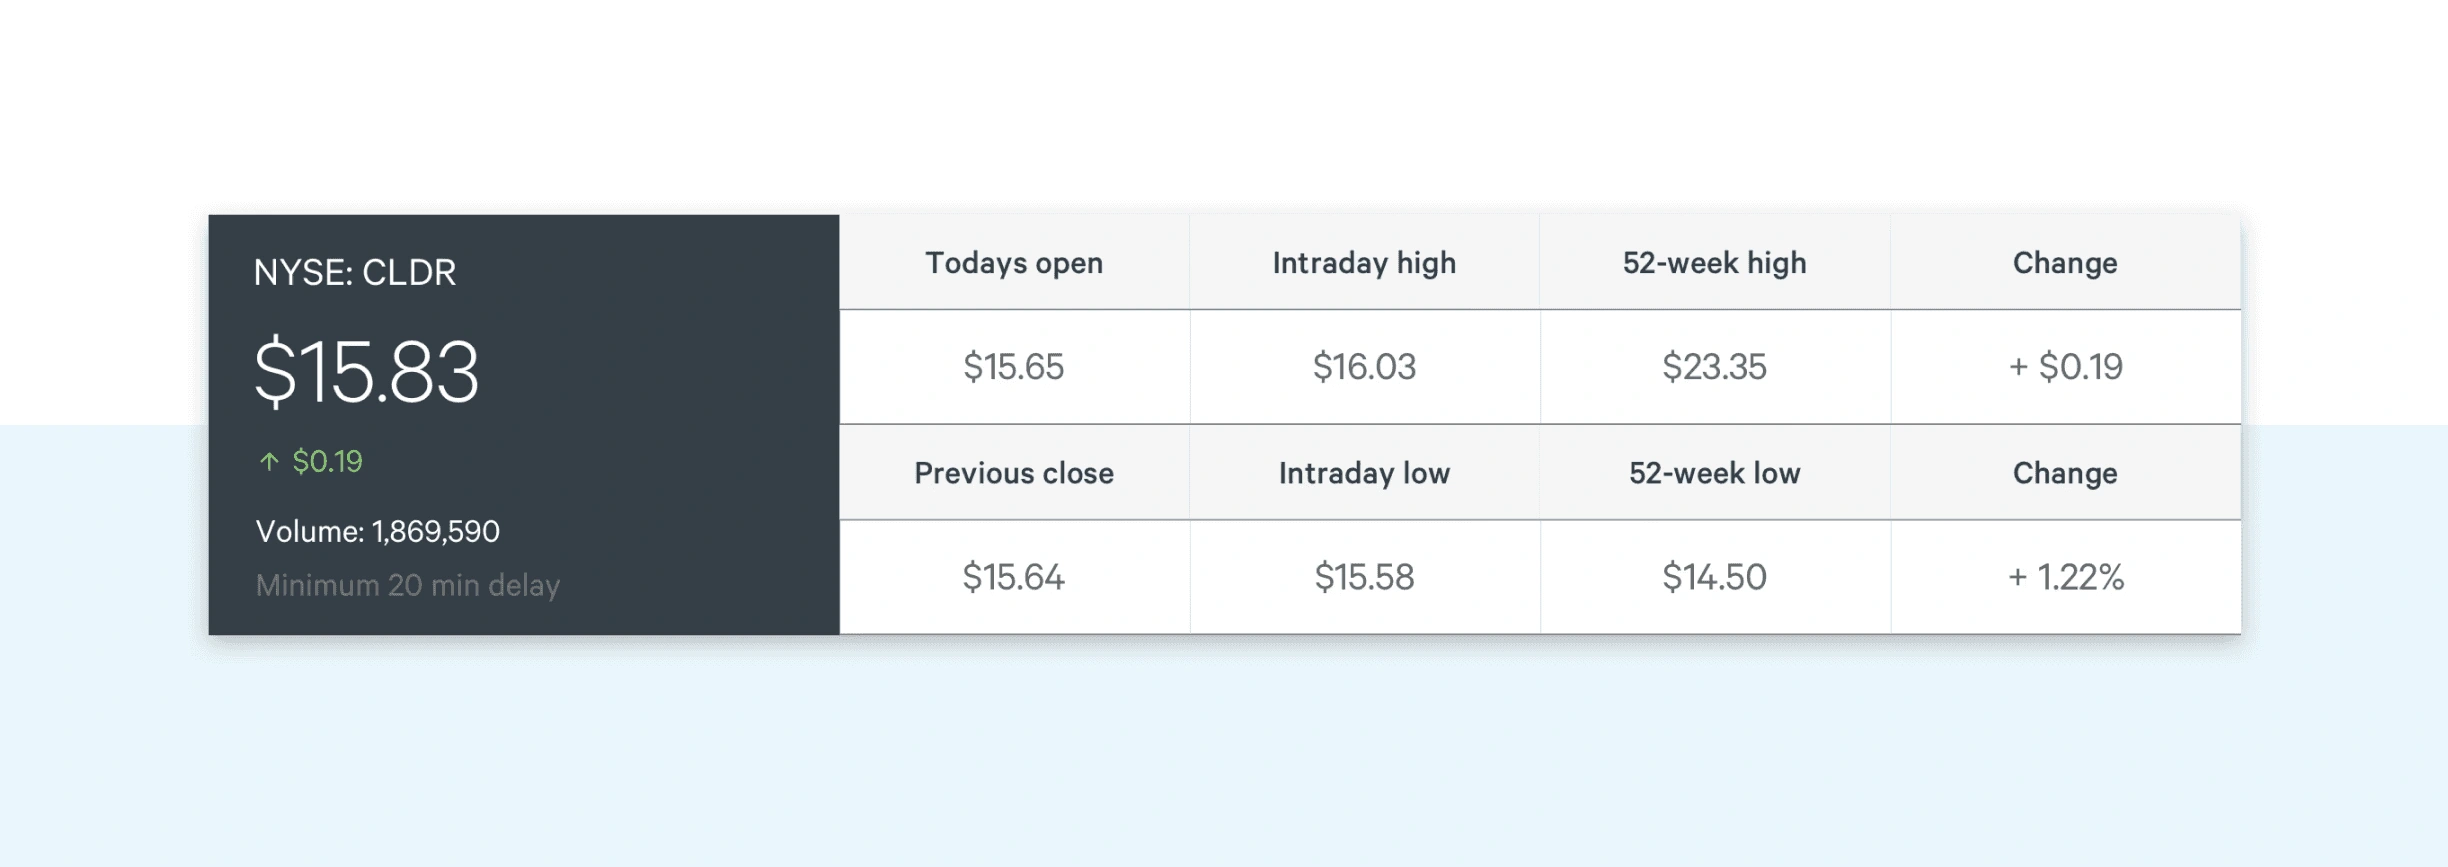Click the $14.50 52-week low value
Viewport: 2448px width, 867px height.
coord(1714,577)
